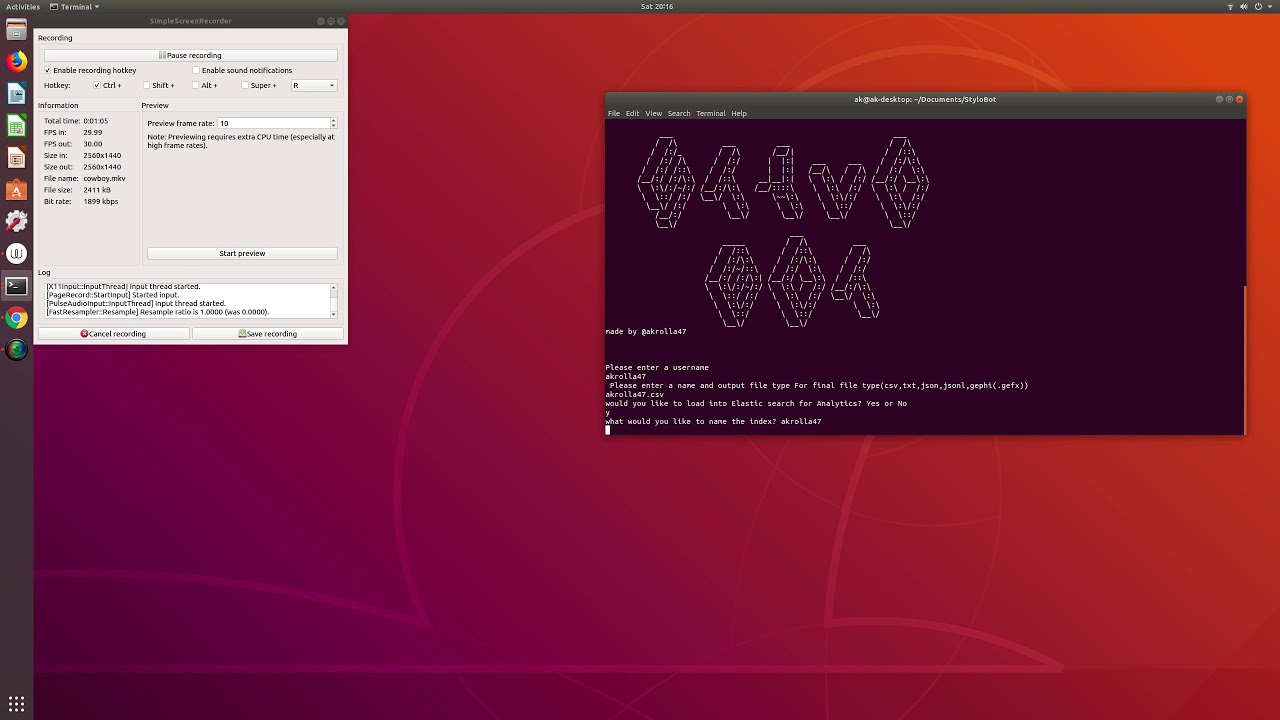The width and height of the screenshot is (1280, 720).
Task: Click the SimpleScreenRecorder title bar
Action: pyautogui.click(x=191, y=21)
